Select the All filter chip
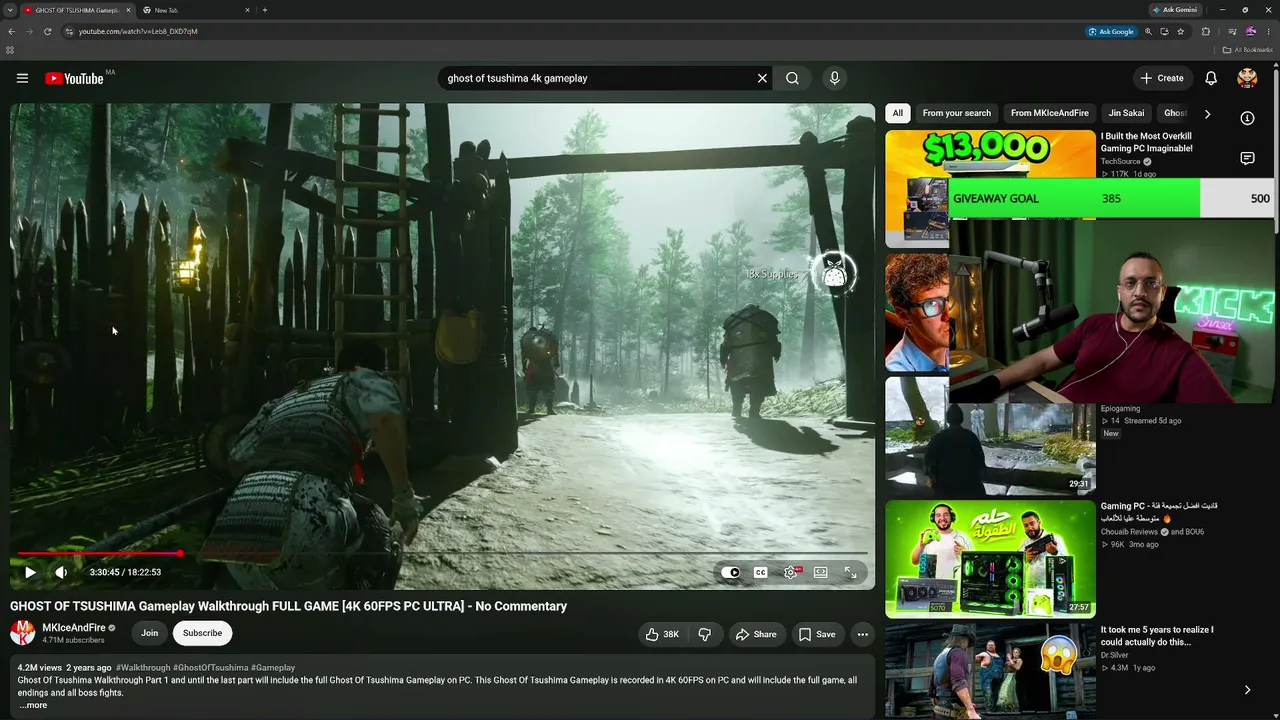 (x=898, y=113)
